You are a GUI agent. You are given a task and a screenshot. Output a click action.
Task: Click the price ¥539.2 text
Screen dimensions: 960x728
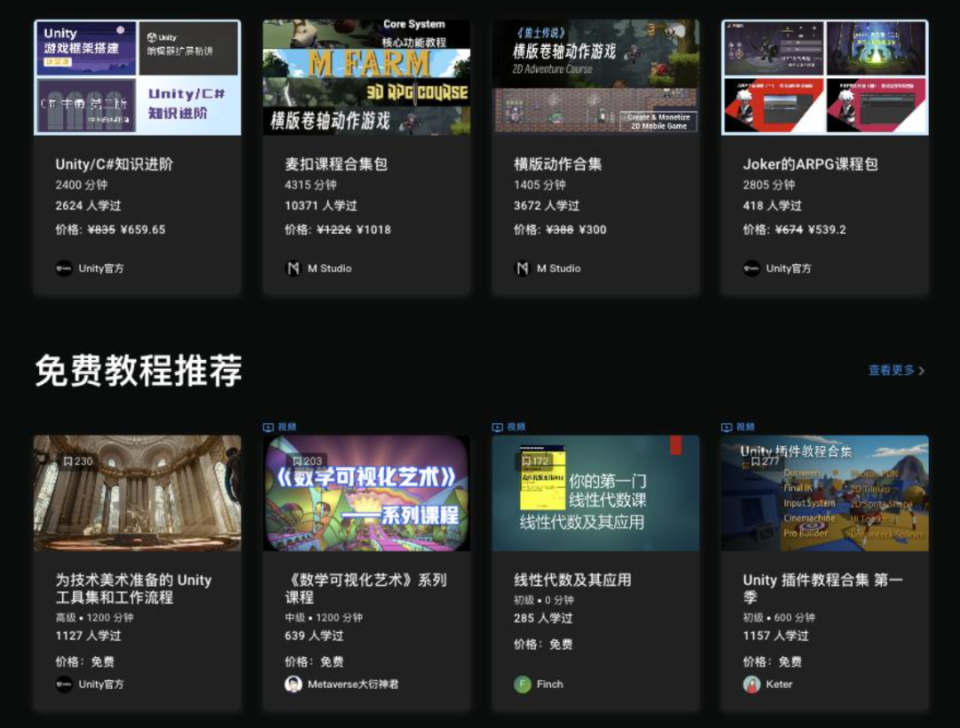point(827,230)
